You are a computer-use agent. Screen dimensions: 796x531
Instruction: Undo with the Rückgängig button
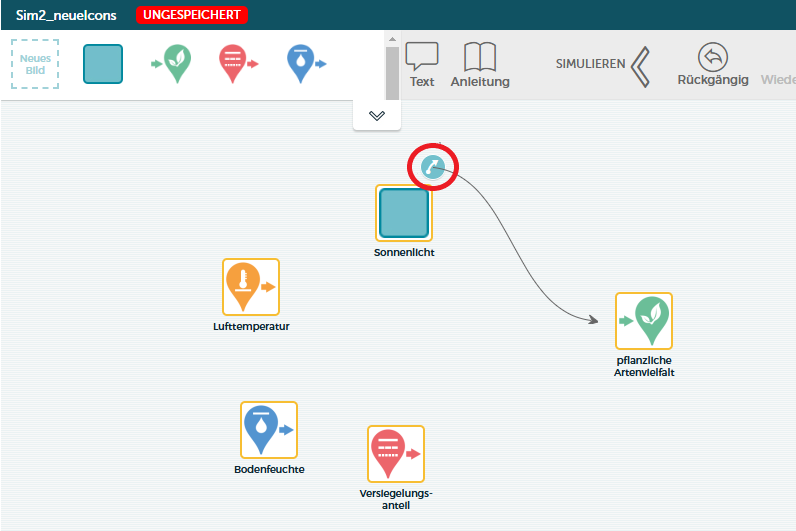point(712,65)
